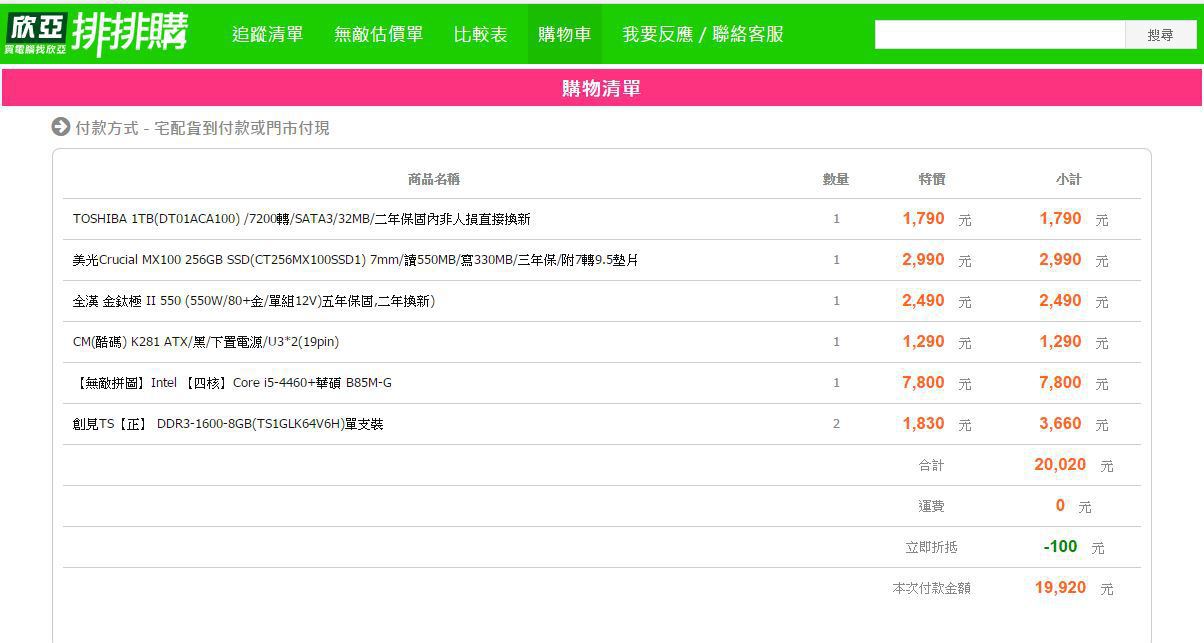Open the 追蹤清單 menu
The image size is (1204, 643).
268,34
